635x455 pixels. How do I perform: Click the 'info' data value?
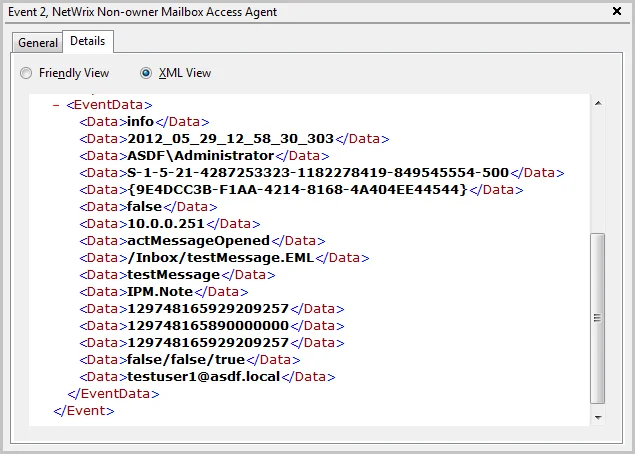pos(140,122)
